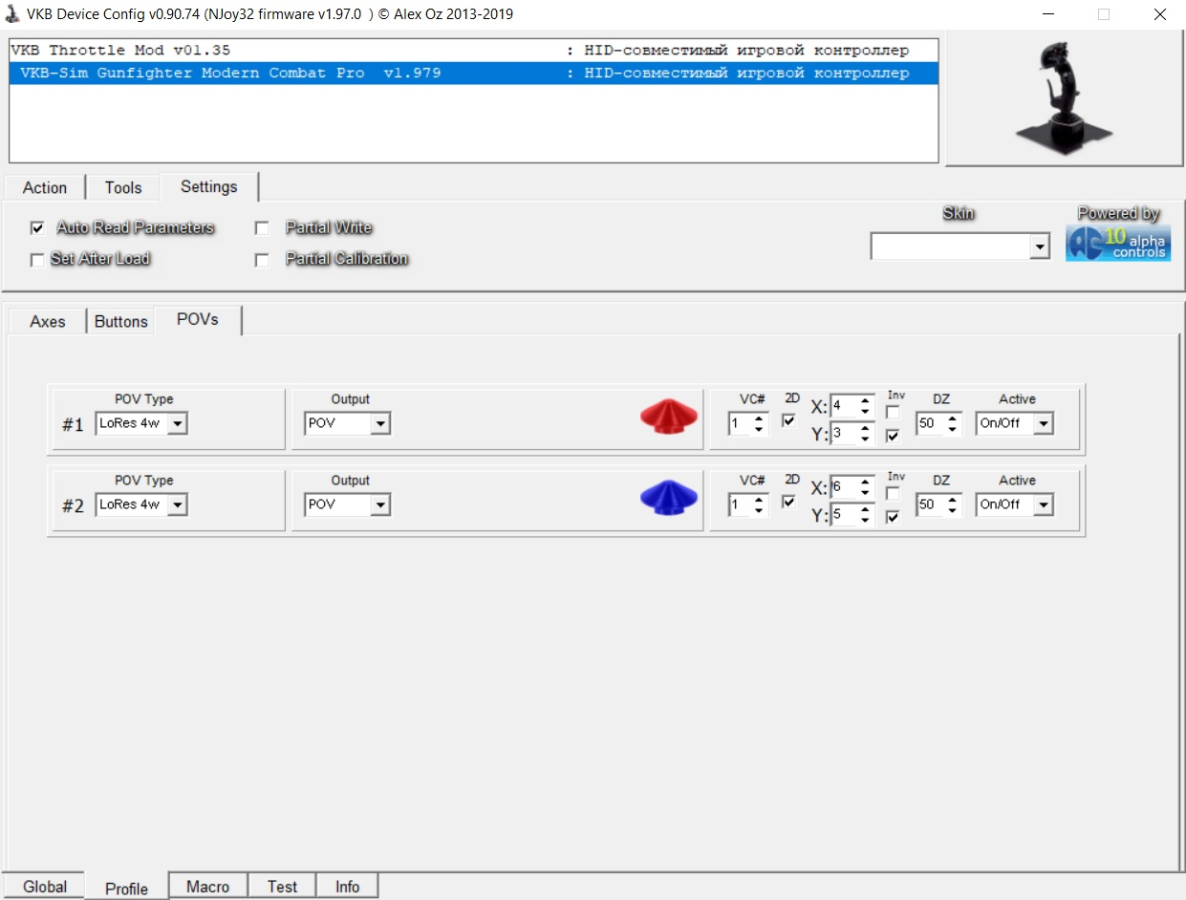Switch to the Axes tab
Screen dimensions: 1186x900
47,321
